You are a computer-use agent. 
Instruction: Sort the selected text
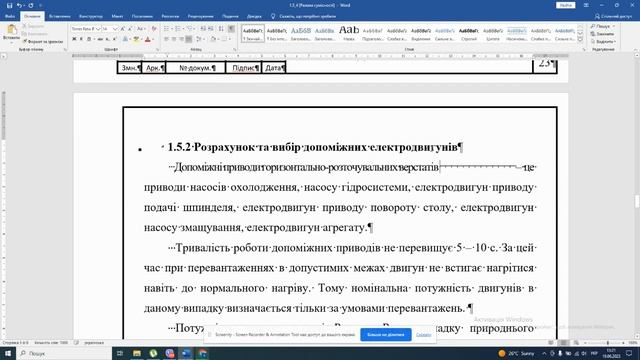pyautogui.click(x=221, y=29)
